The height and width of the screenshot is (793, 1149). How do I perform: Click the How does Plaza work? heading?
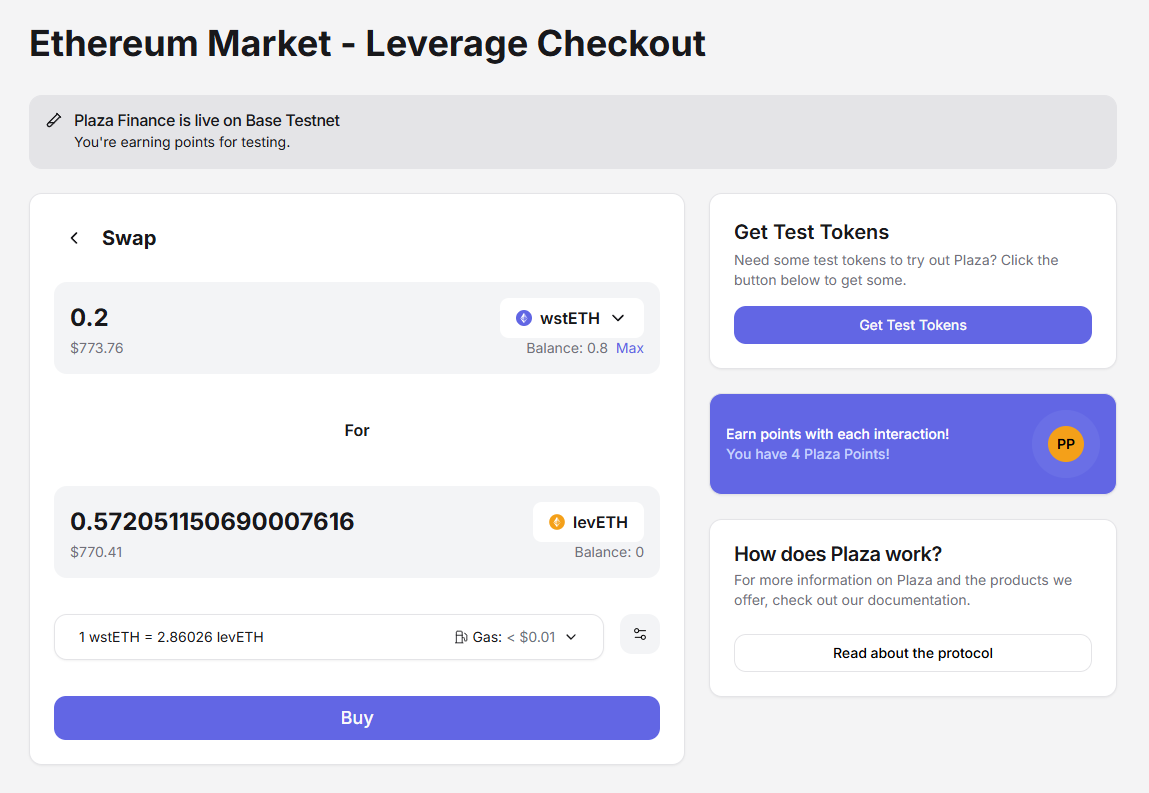[x=837, y=554]
